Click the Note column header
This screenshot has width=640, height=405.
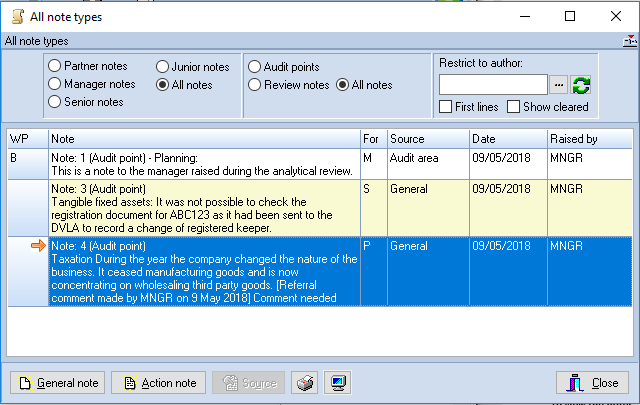click(x=204, y=139)
